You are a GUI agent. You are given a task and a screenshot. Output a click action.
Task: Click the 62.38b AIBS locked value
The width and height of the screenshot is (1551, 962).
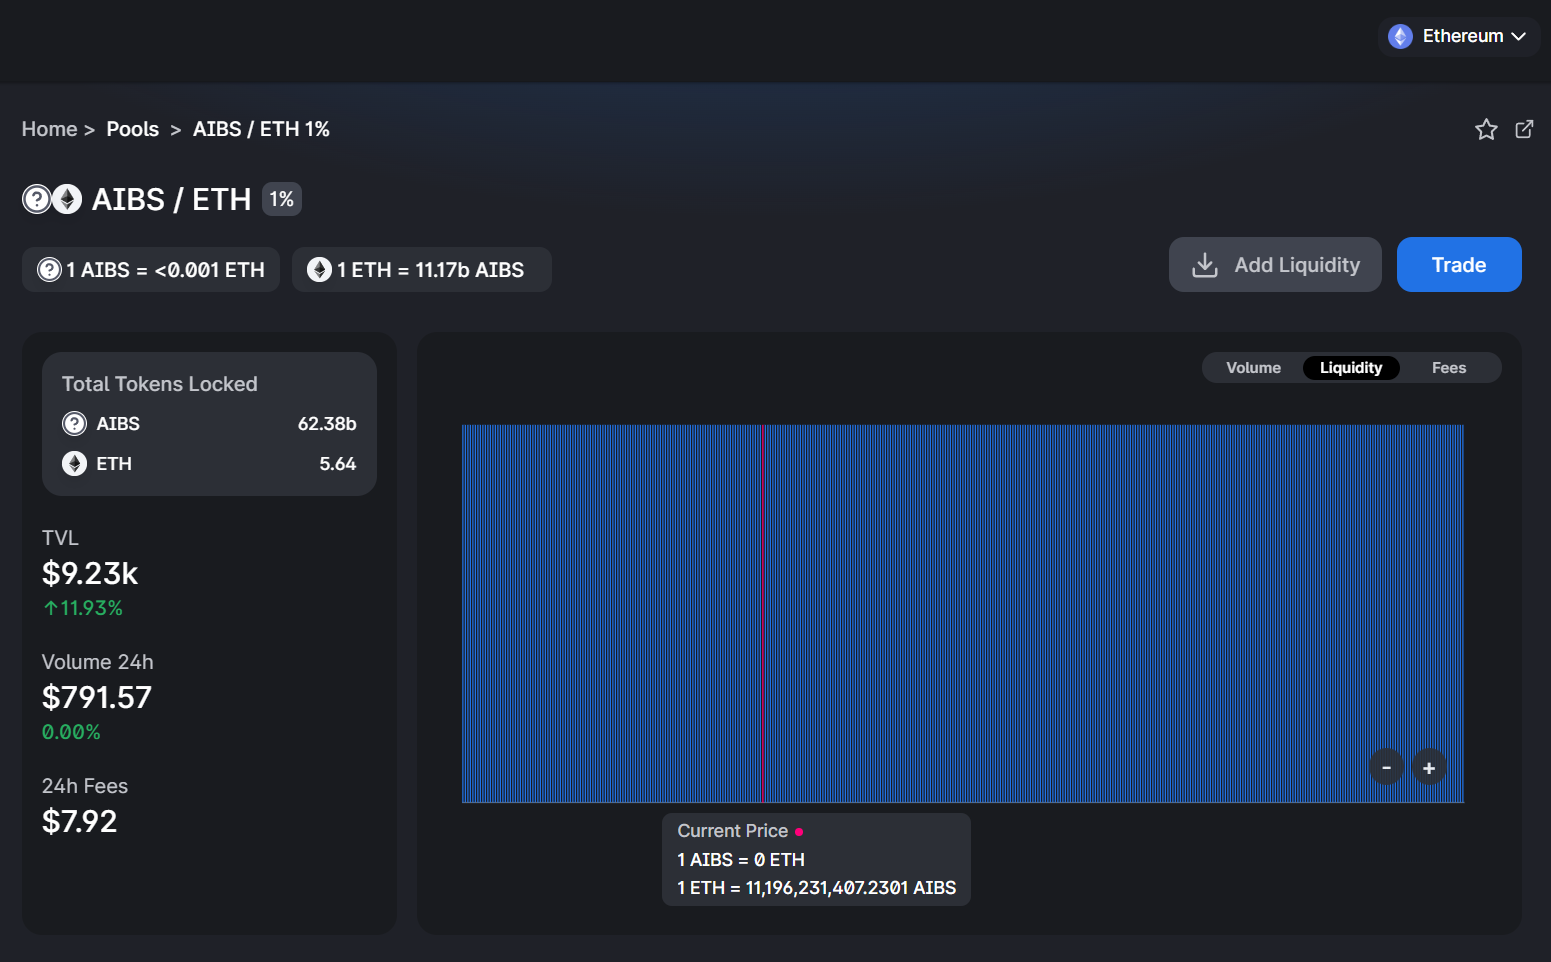(327, 424)
